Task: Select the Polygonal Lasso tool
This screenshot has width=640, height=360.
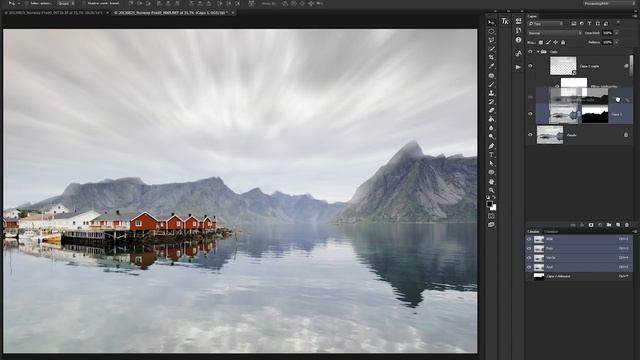Action: point(491,40)
